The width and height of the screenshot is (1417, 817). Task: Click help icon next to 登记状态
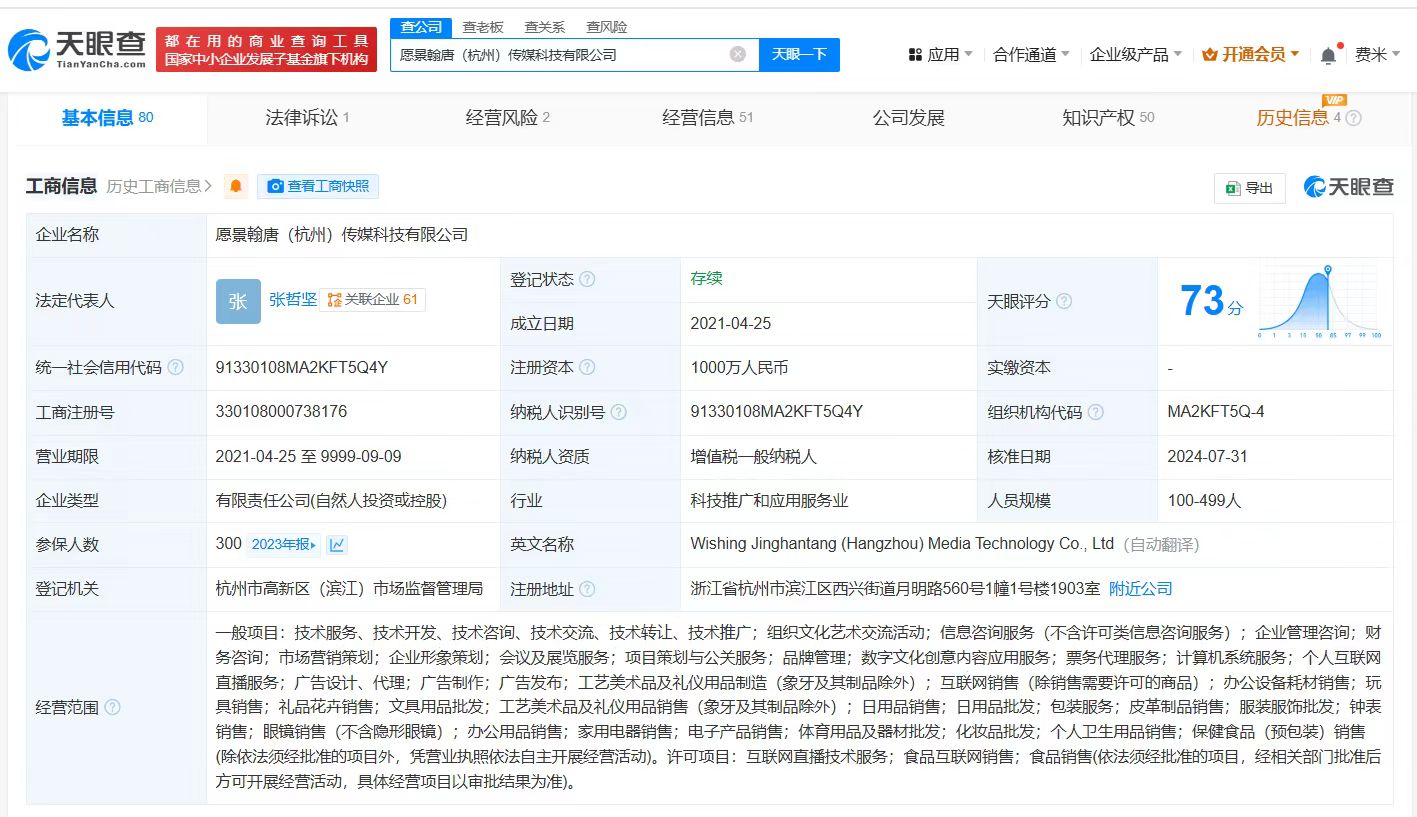point(587,279)
